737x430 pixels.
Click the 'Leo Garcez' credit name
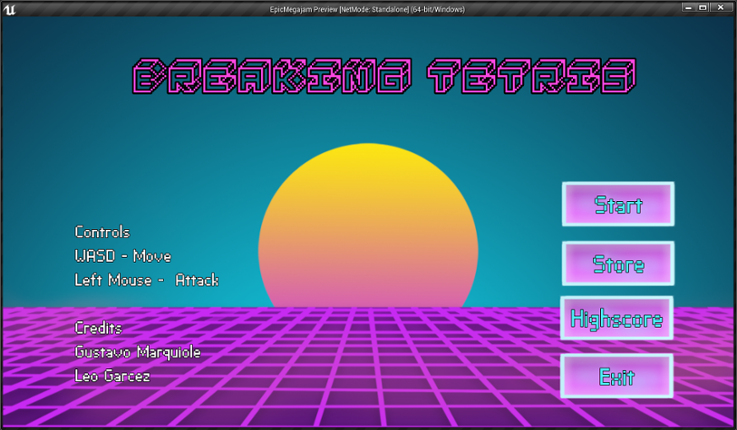pos(112,375)
